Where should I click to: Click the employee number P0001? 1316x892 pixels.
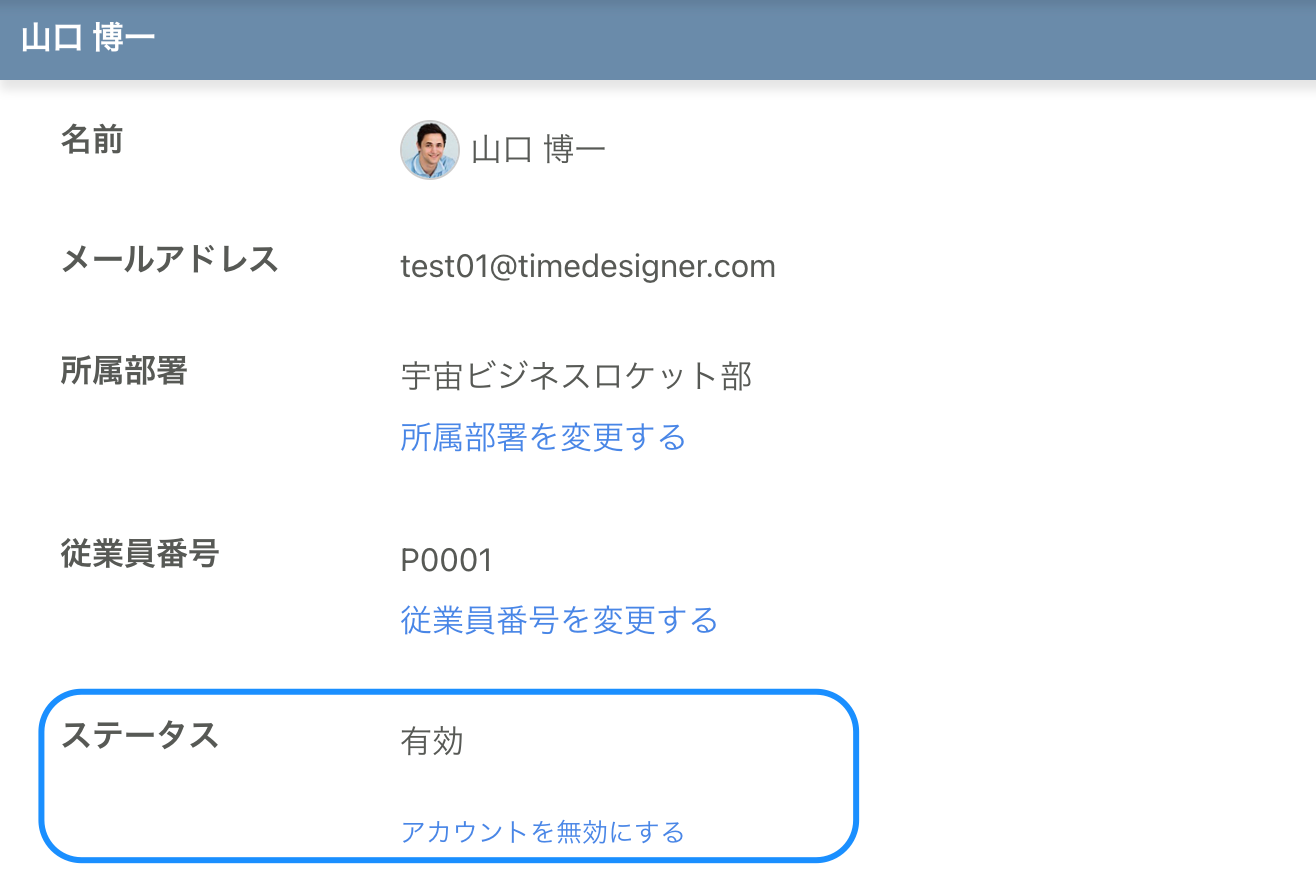(x=446, y=560)
